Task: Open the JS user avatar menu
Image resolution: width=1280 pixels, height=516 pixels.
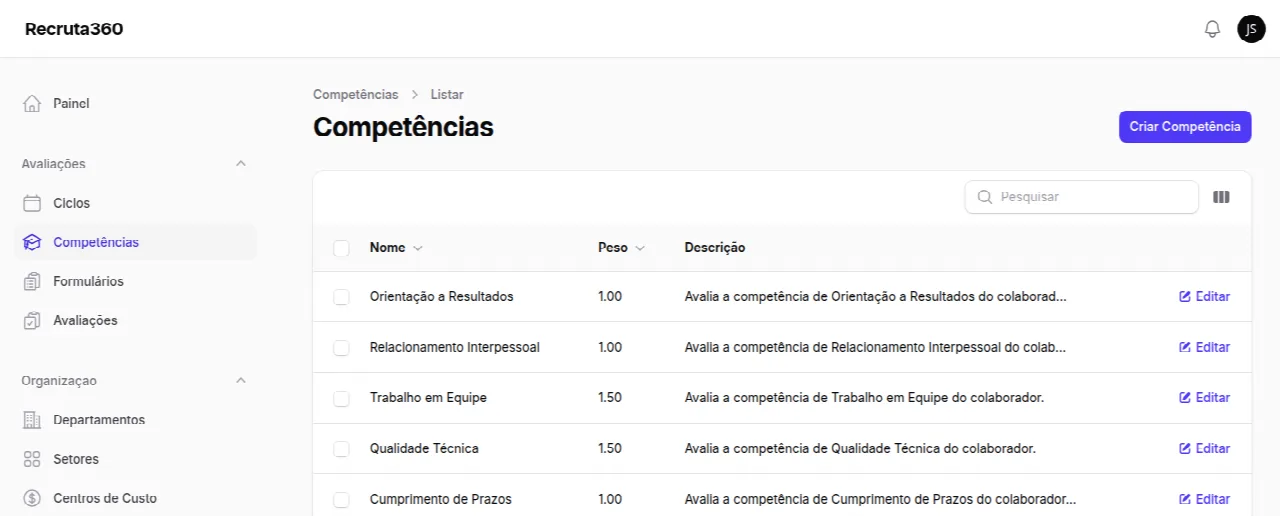Action: 1251,29
